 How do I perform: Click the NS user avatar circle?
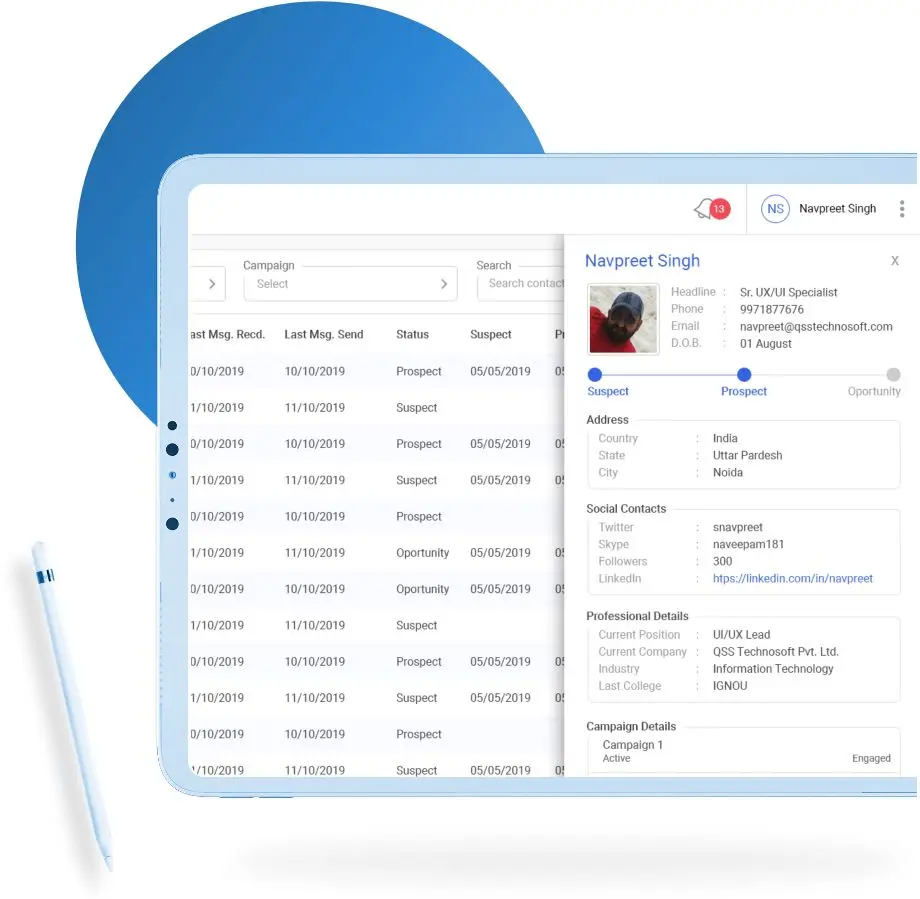pyautogui.click(x=775, y=209)
